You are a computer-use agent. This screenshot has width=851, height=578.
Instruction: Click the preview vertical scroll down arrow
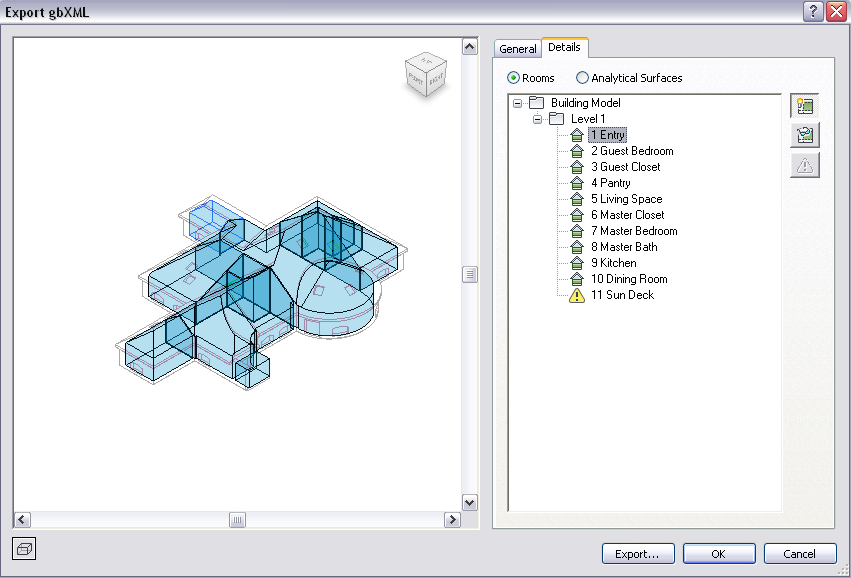[x=469, y=503]
